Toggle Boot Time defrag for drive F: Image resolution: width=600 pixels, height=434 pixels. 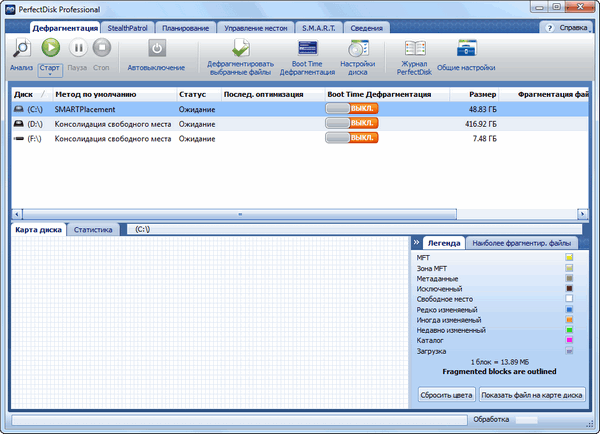pos(350,139)
